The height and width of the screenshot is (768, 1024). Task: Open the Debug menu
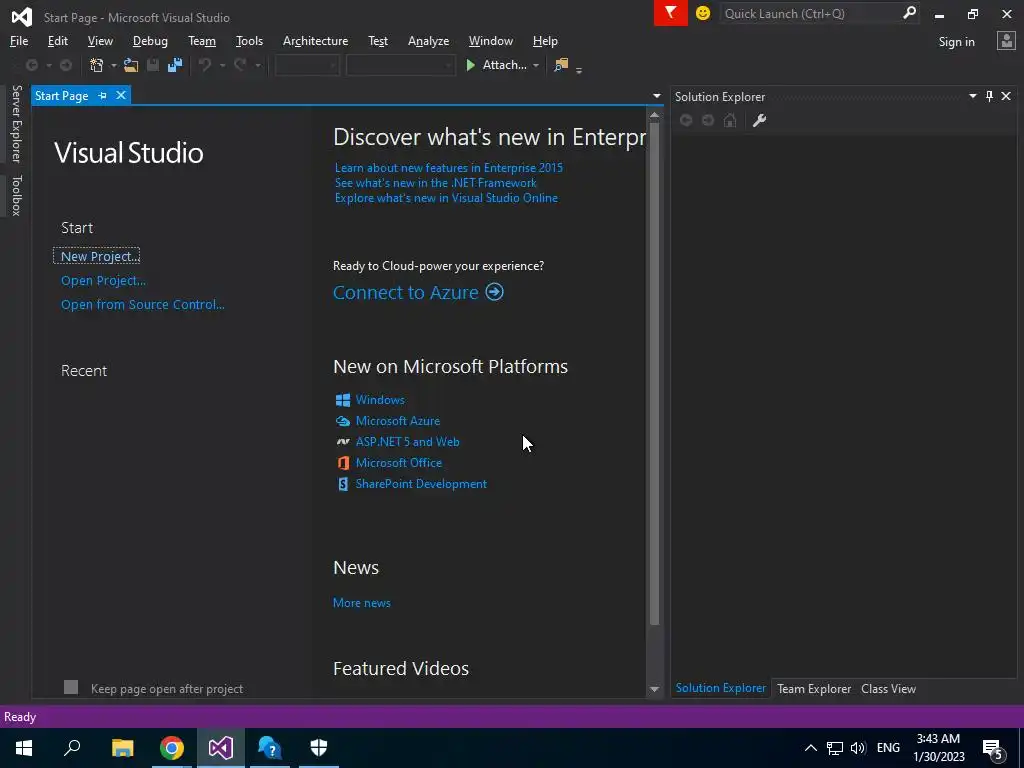(150, 40)
